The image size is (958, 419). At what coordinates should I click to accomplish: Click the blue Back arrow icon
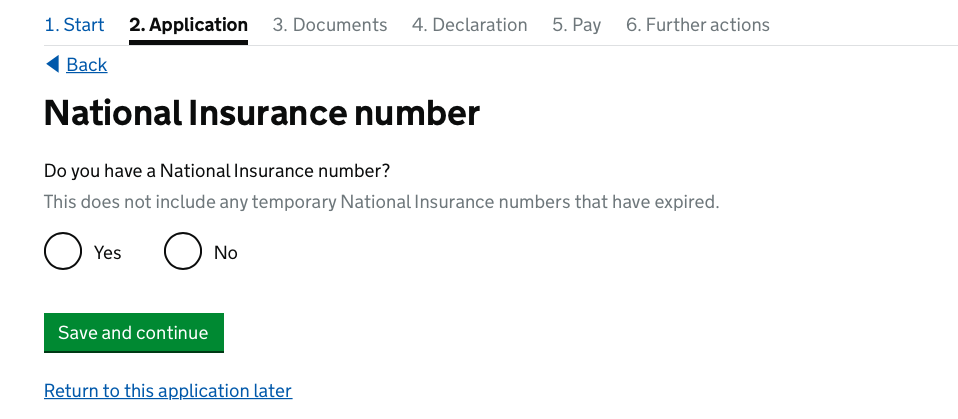point(53,64)
